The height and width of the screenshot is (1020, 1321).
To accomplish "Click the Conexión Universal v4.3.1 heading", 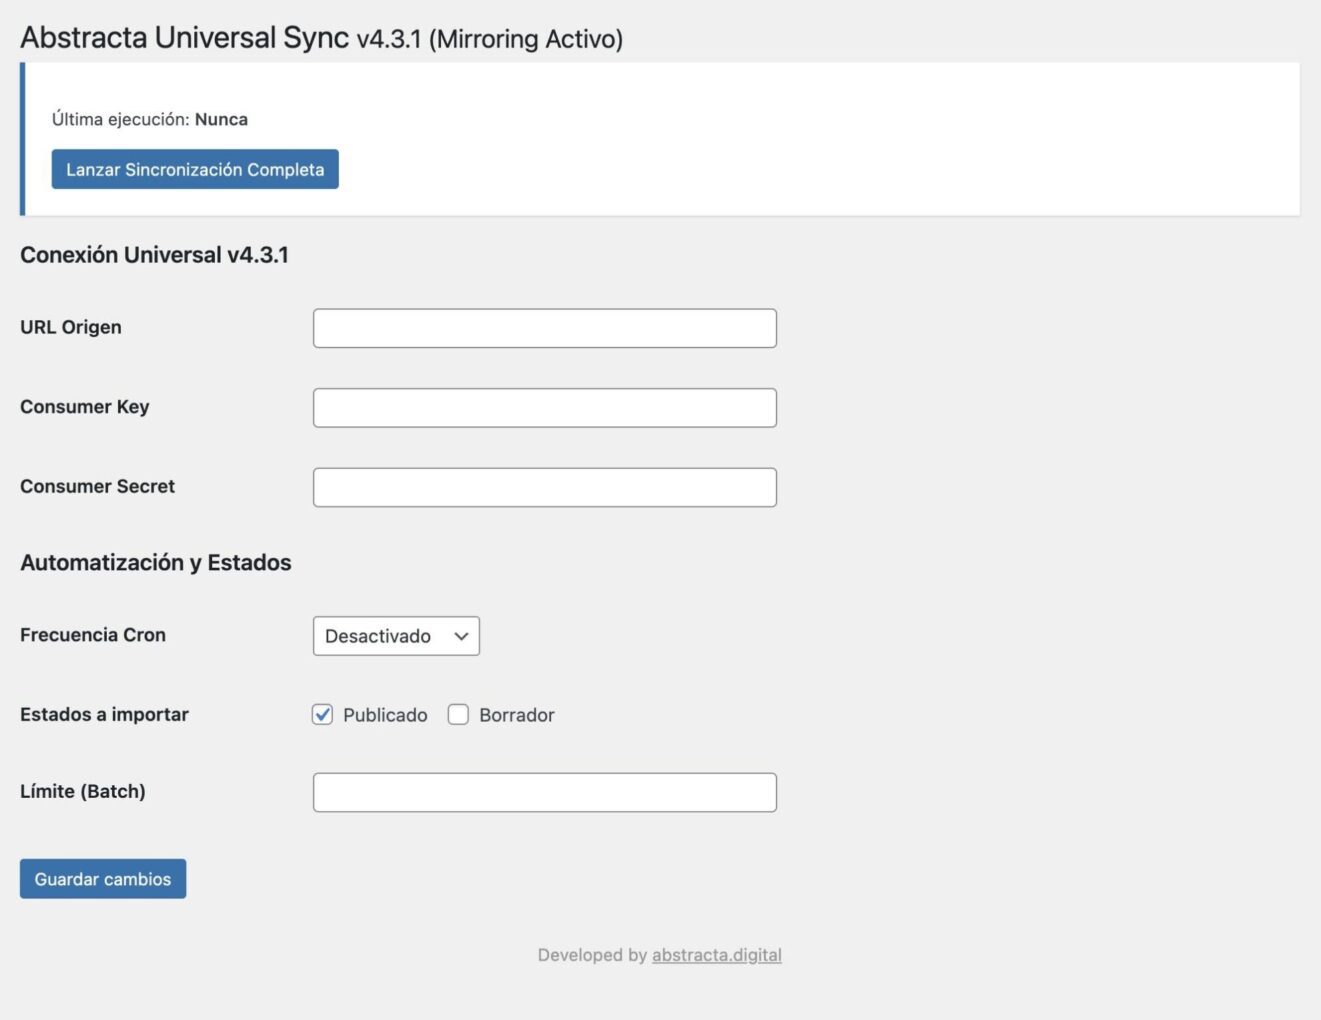I will tap(154, 255).
